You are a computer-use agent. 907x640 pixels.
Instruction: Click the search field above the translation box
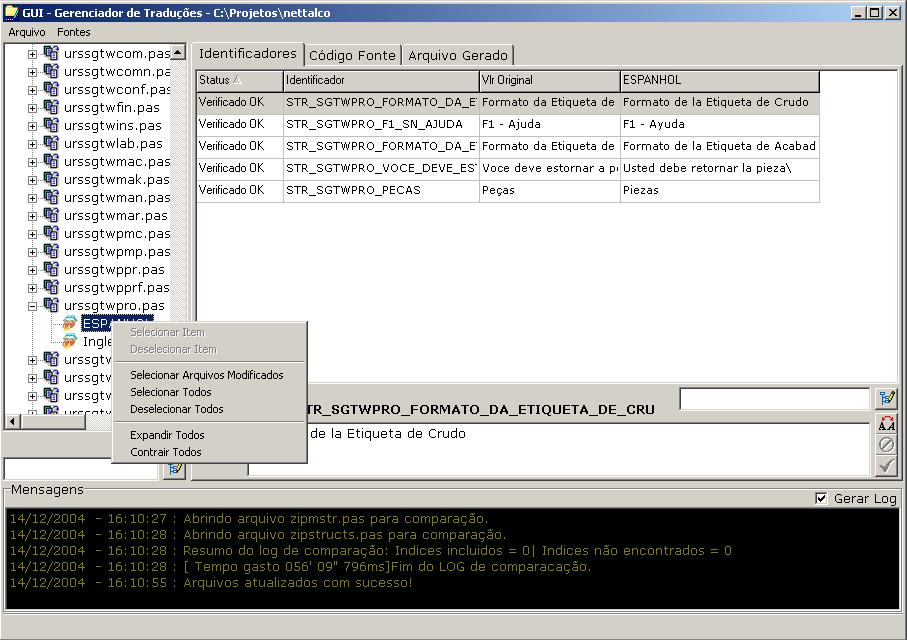tap(775, 399)
